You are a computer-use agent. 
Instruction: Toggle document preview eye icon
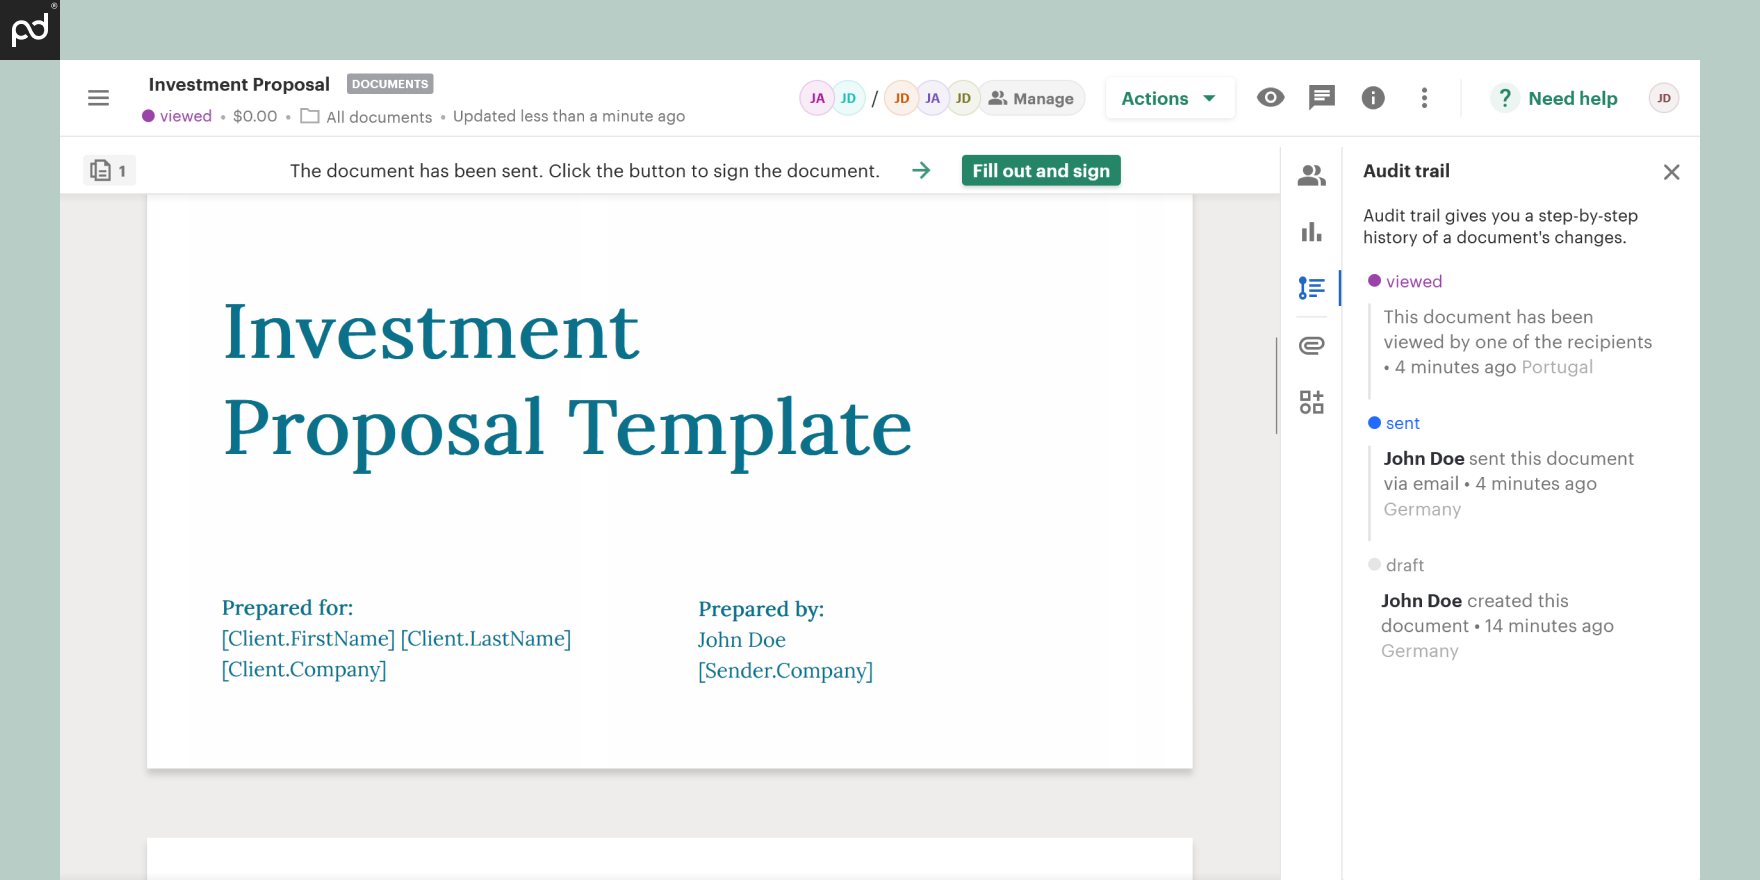point(1270,98)
